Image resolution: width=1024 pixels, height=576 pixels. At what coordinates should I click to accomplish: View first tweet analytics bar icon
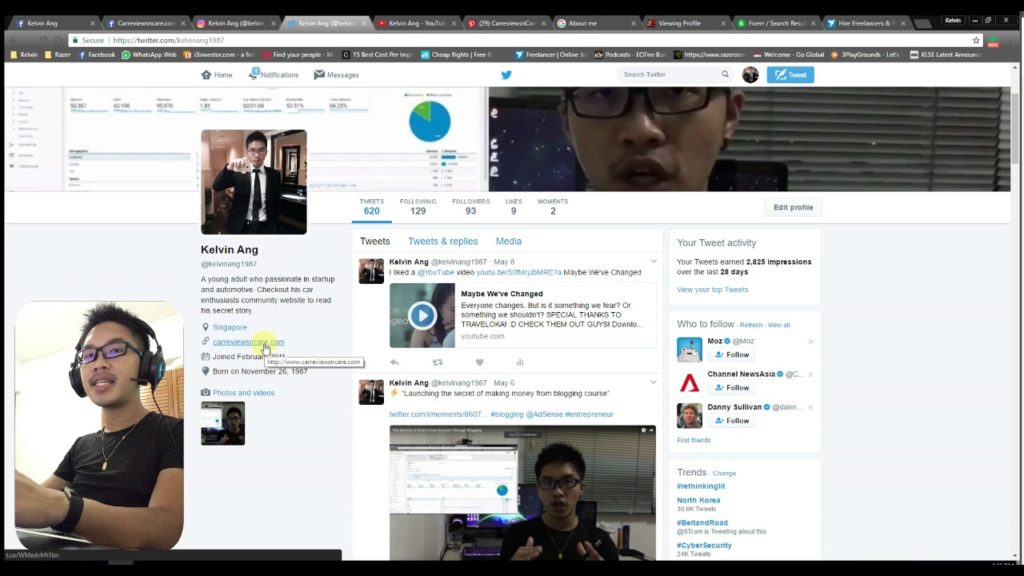(520, 362)
